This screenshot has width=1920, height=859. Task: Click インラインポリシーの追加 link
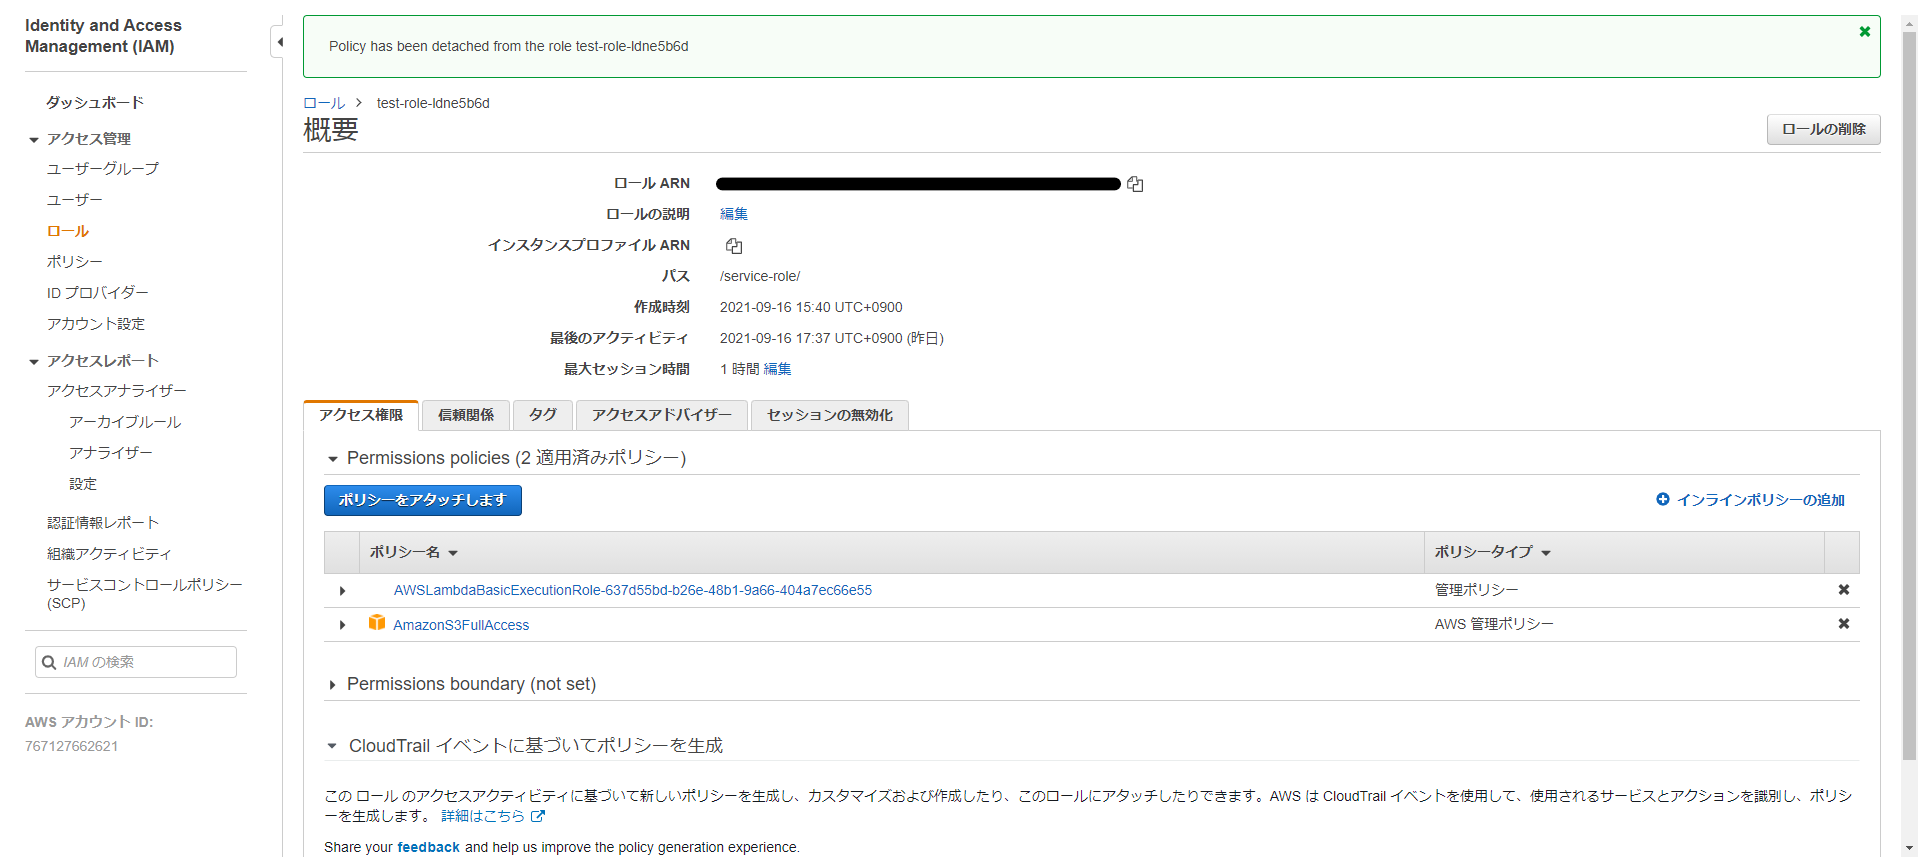(x=1760, y=500)
